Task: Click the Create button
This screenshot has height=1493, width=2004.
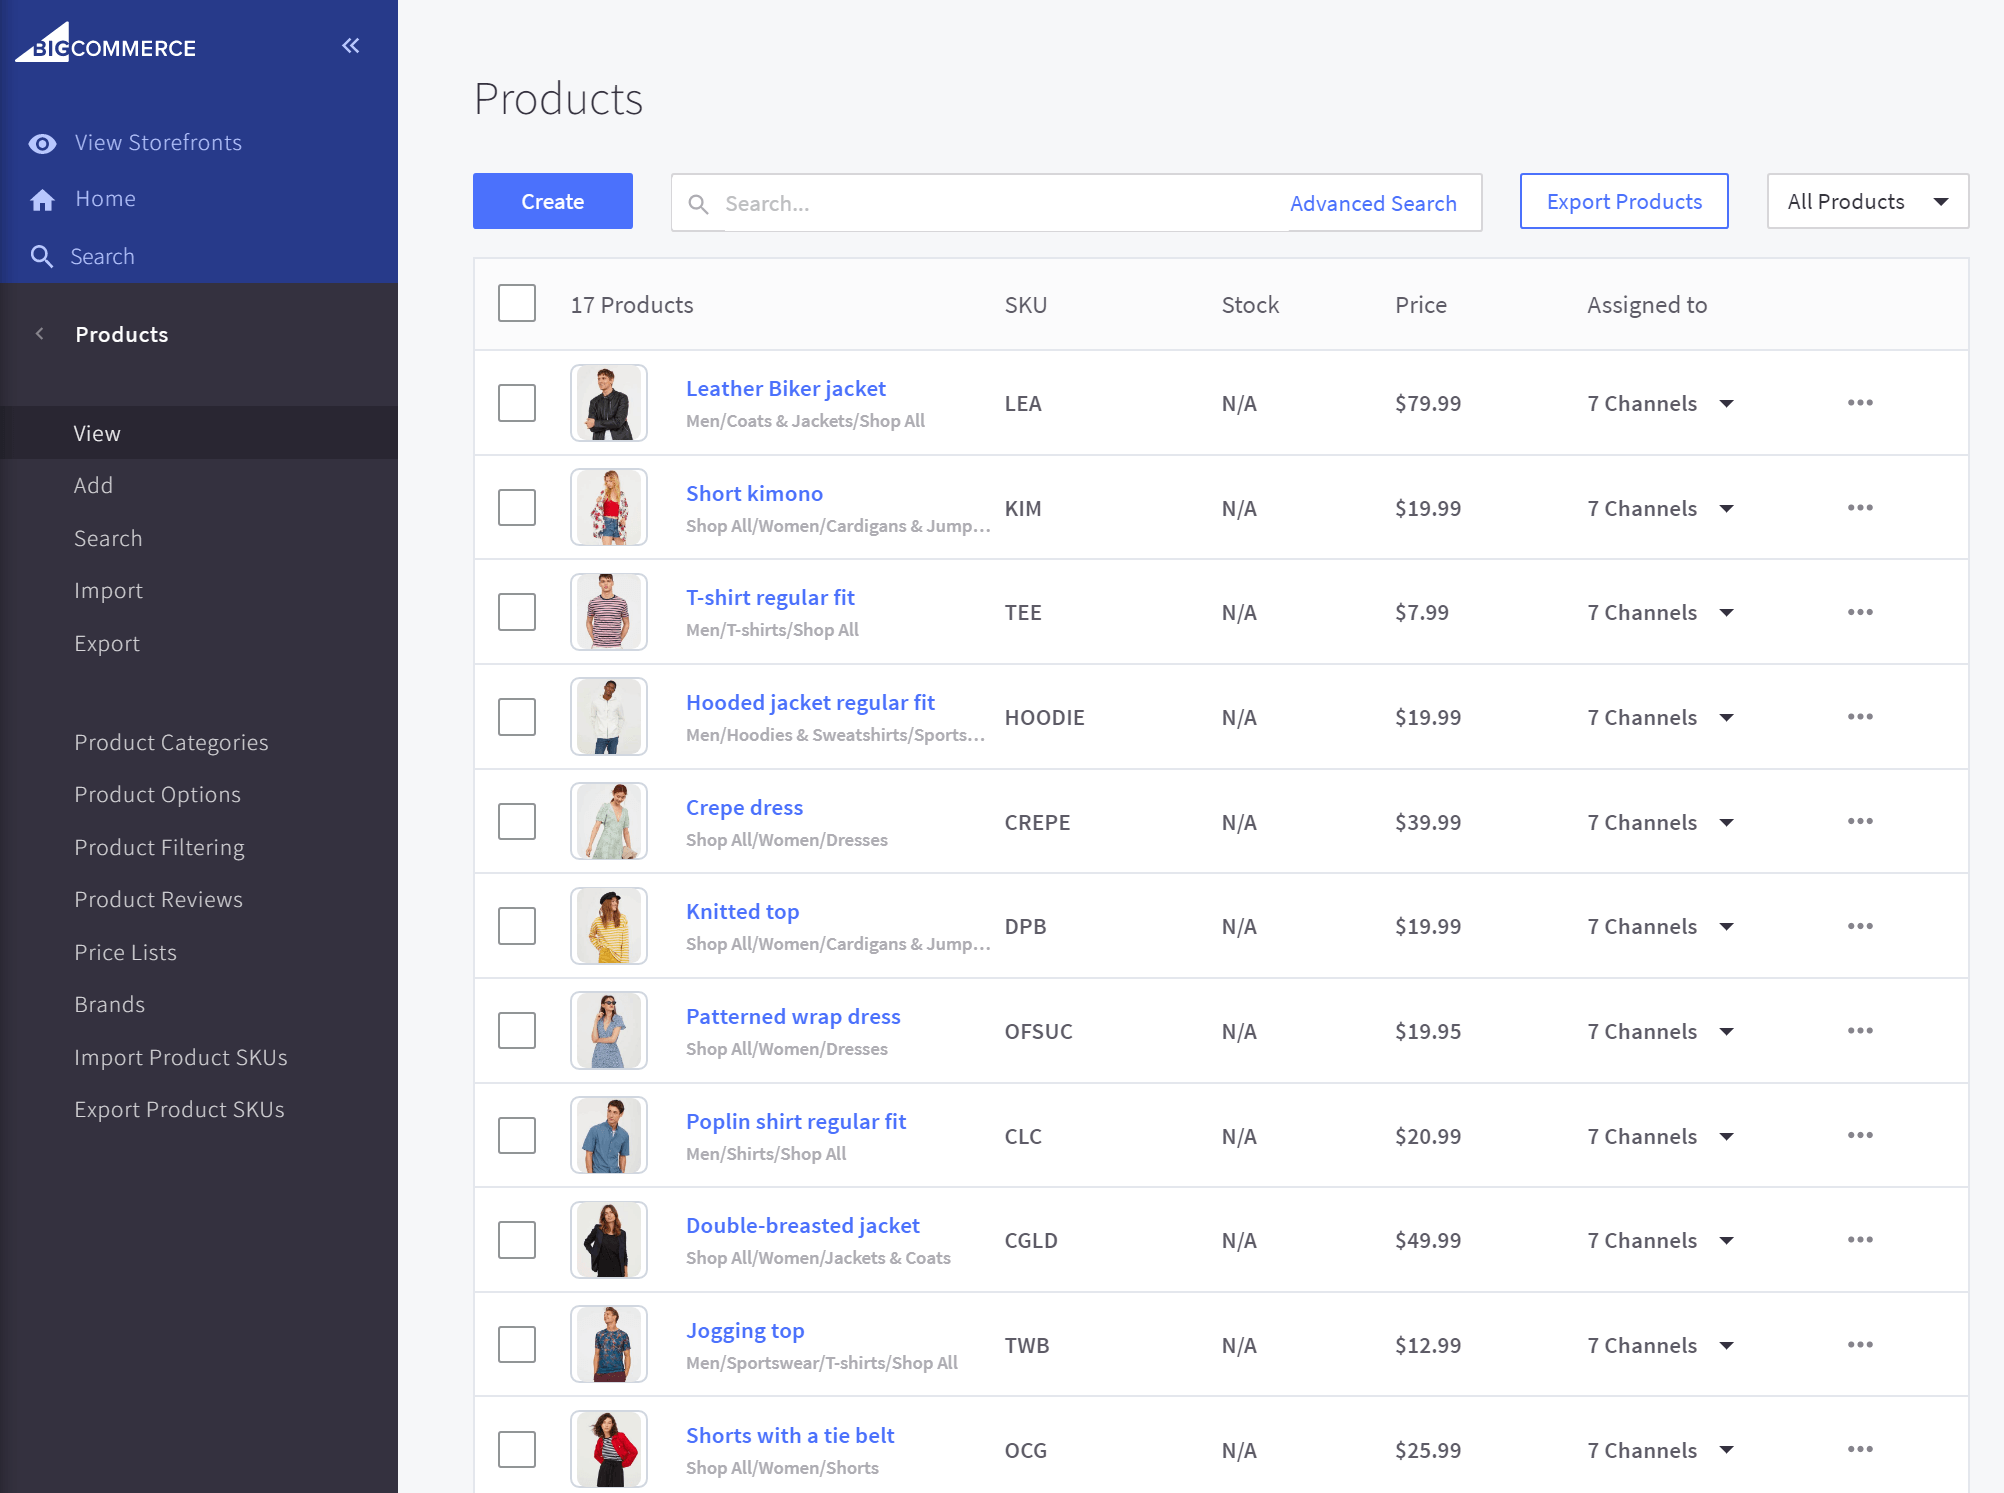Action: 551,201
